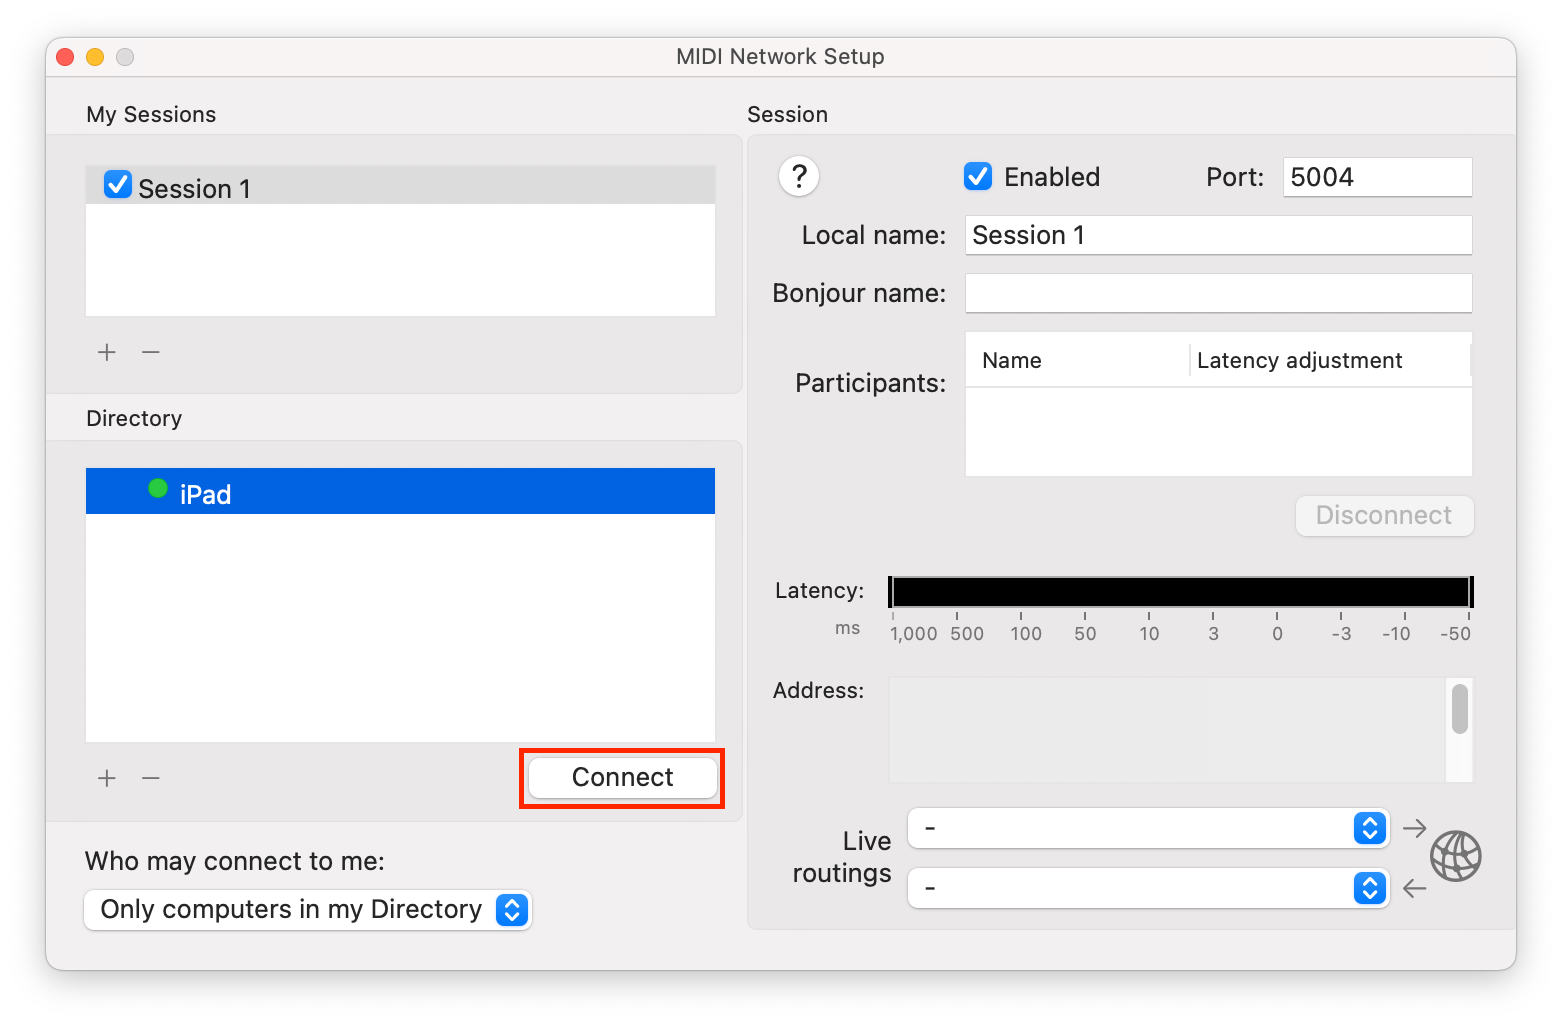Click the Disconnect button

1384,516
